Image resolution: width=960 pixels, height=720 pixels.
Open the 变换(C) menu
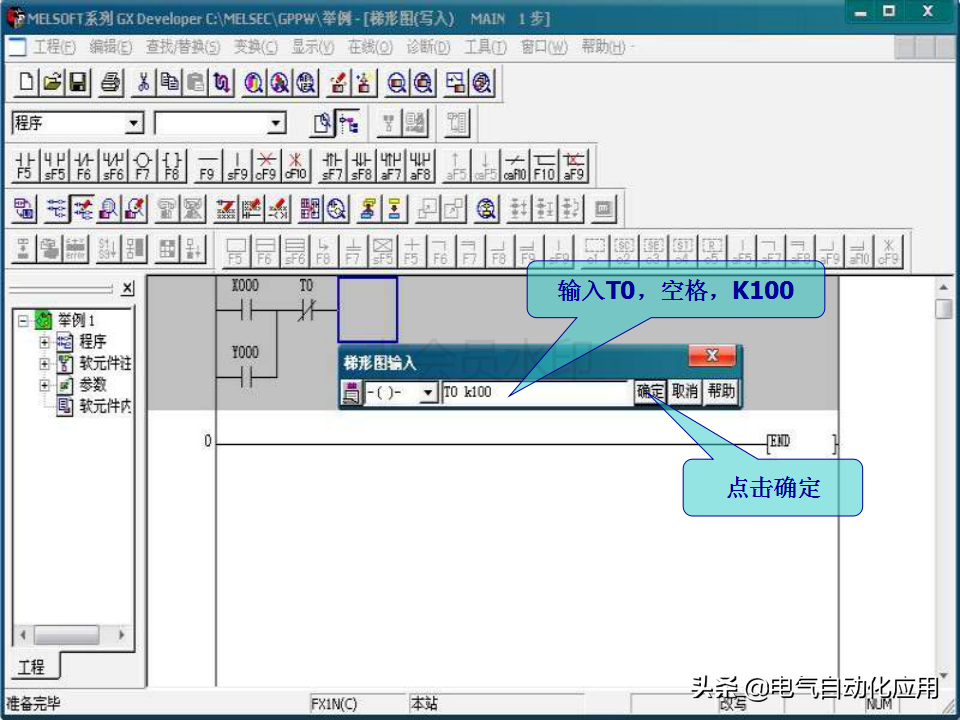(x=255, y=47)
